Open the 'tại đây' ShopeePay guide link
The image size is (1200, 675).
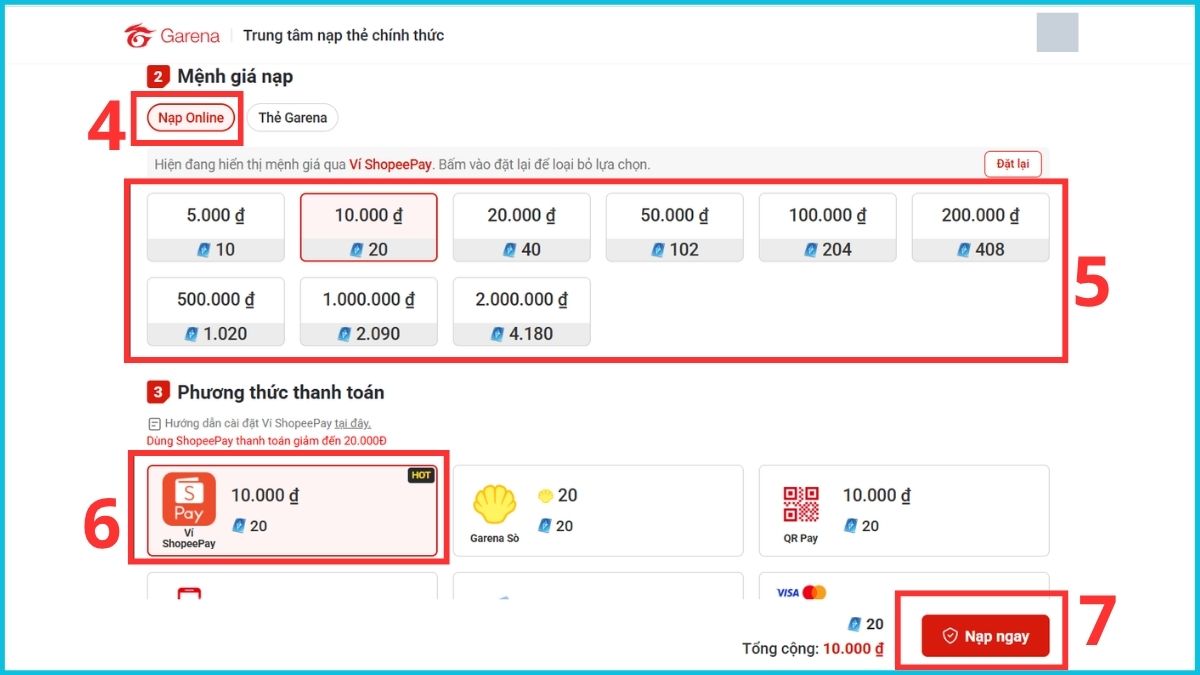[352, 424]
